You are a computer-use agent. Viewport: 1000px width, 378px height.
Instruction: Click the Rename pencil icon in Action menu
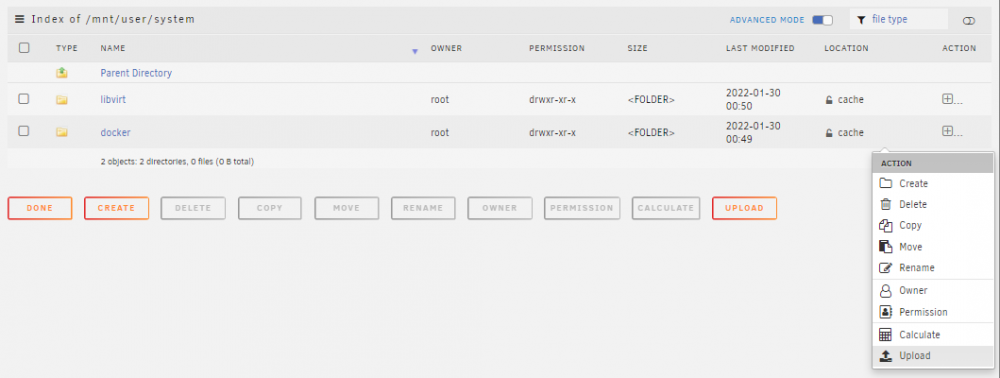click(885, 268)
